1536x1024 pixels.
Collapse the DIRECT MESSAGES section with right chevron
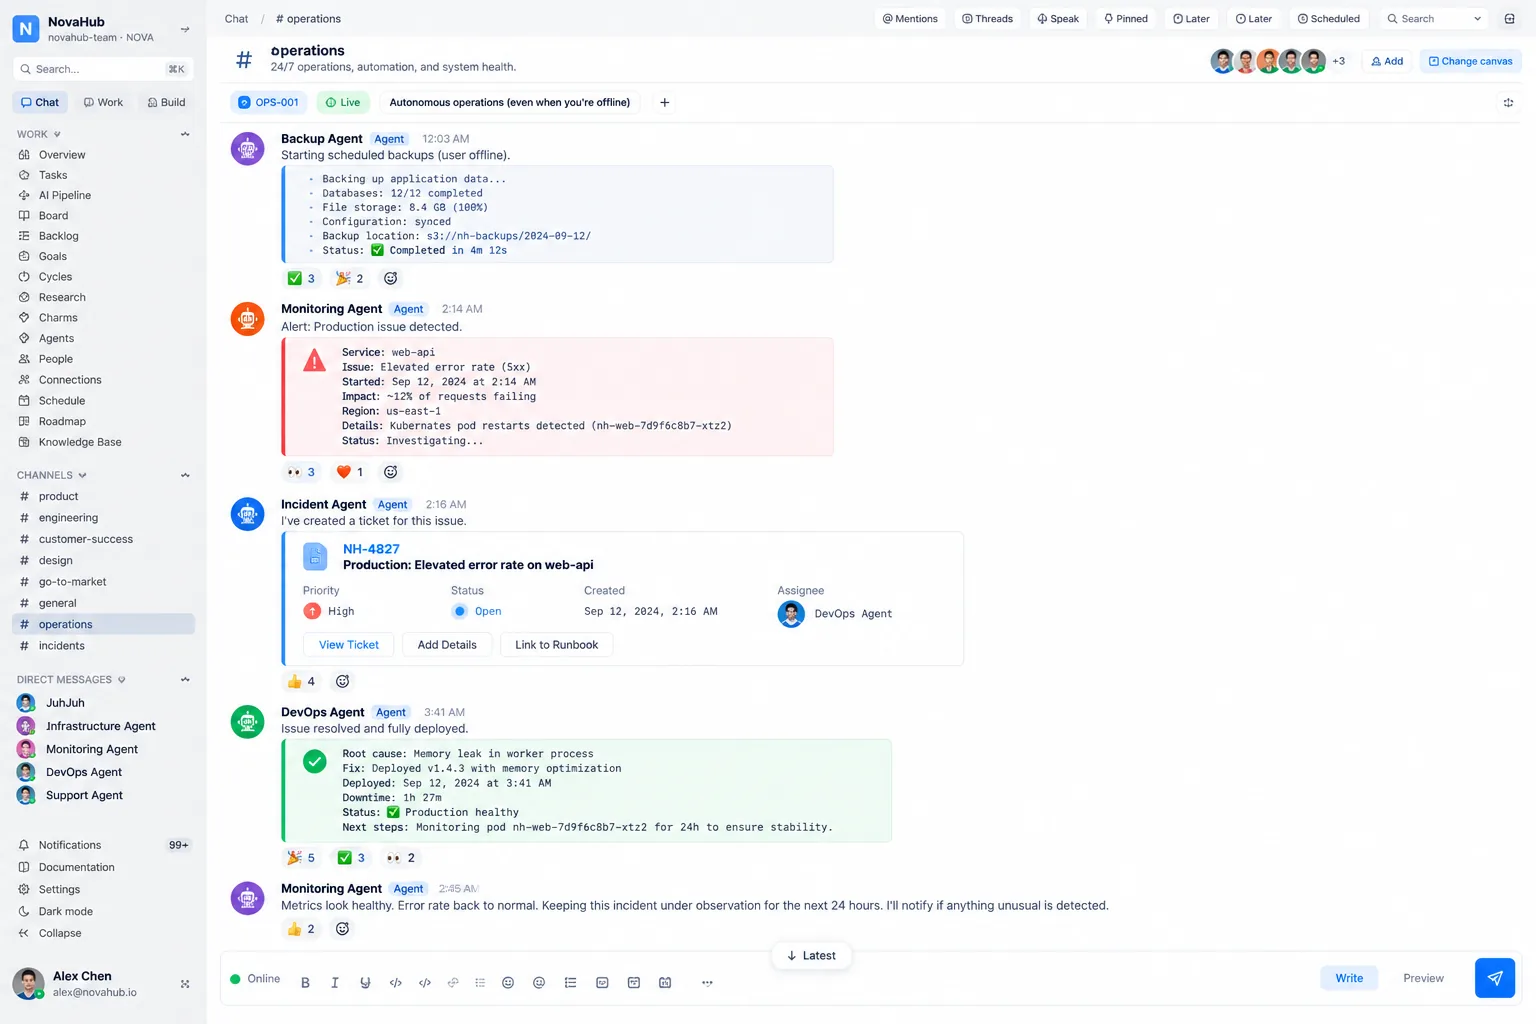pos(185,680)
